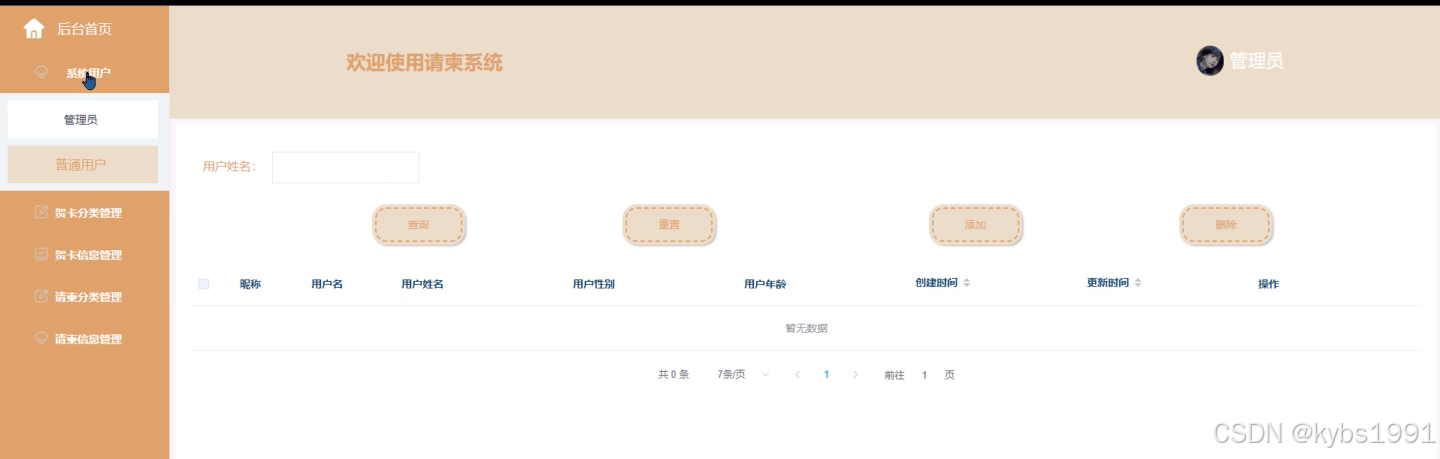
Task: Click the 管理员 name in the header
Action: (1256, 61)
